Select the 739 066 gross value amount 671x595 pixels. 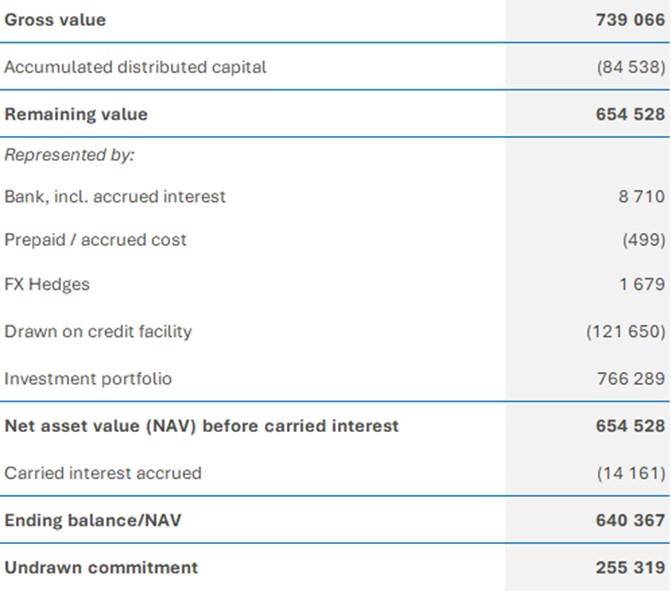point(630,20)
